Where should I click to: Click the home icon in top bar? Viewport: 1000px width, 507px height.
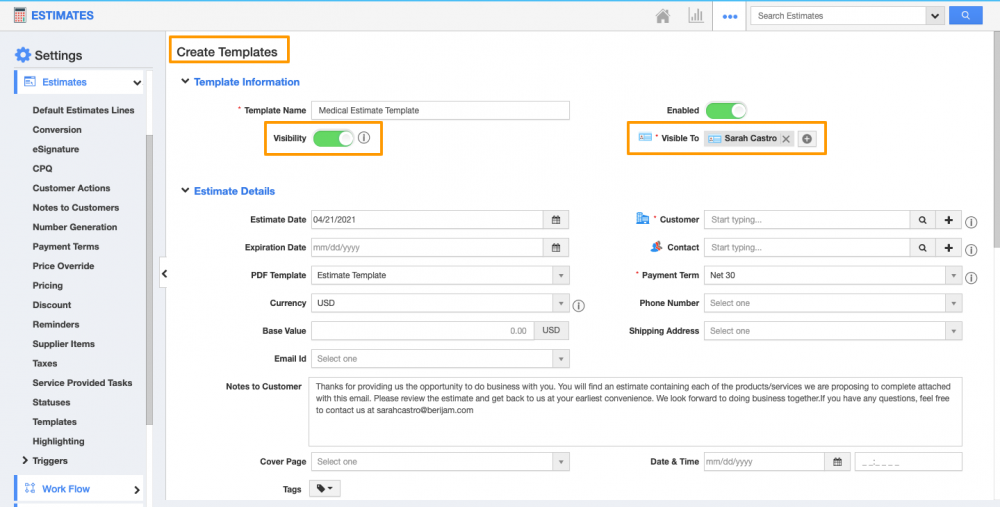tap(662, 16)
